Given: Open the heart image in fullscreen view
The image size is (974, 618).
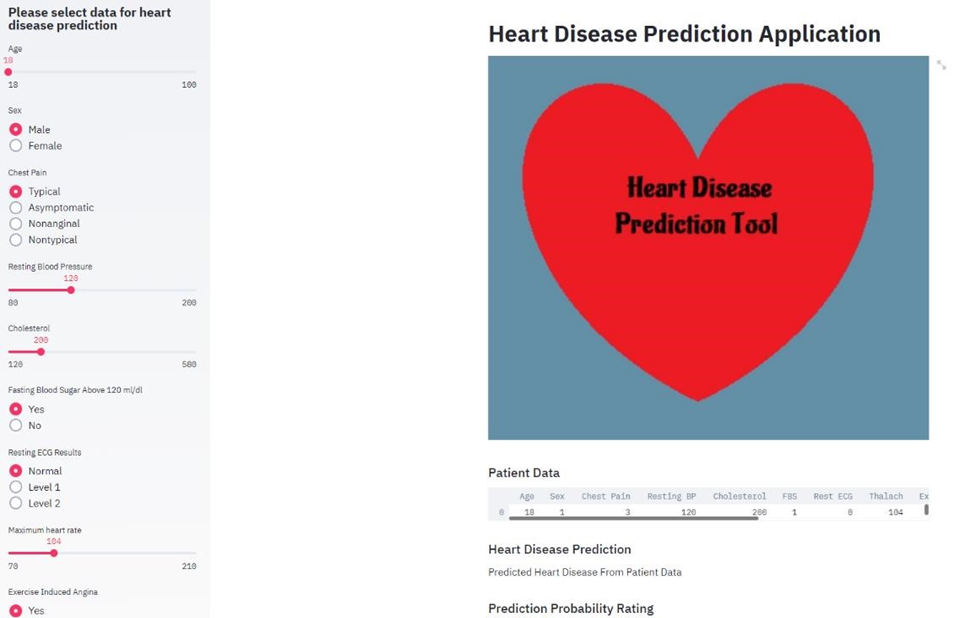Looking at the screenshot, I should (941, 64).
